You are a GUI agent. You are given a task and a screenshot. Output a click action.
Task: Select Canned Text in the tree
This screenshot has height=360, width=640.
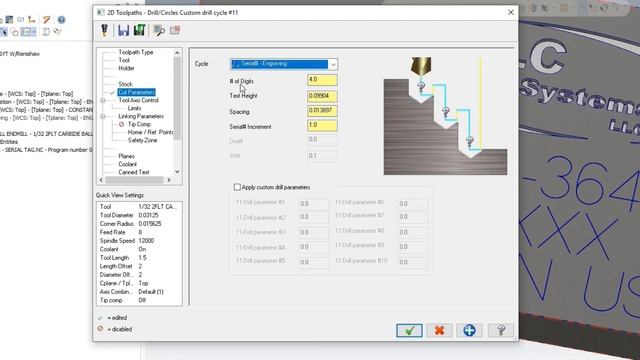click(x=134, y=172)
